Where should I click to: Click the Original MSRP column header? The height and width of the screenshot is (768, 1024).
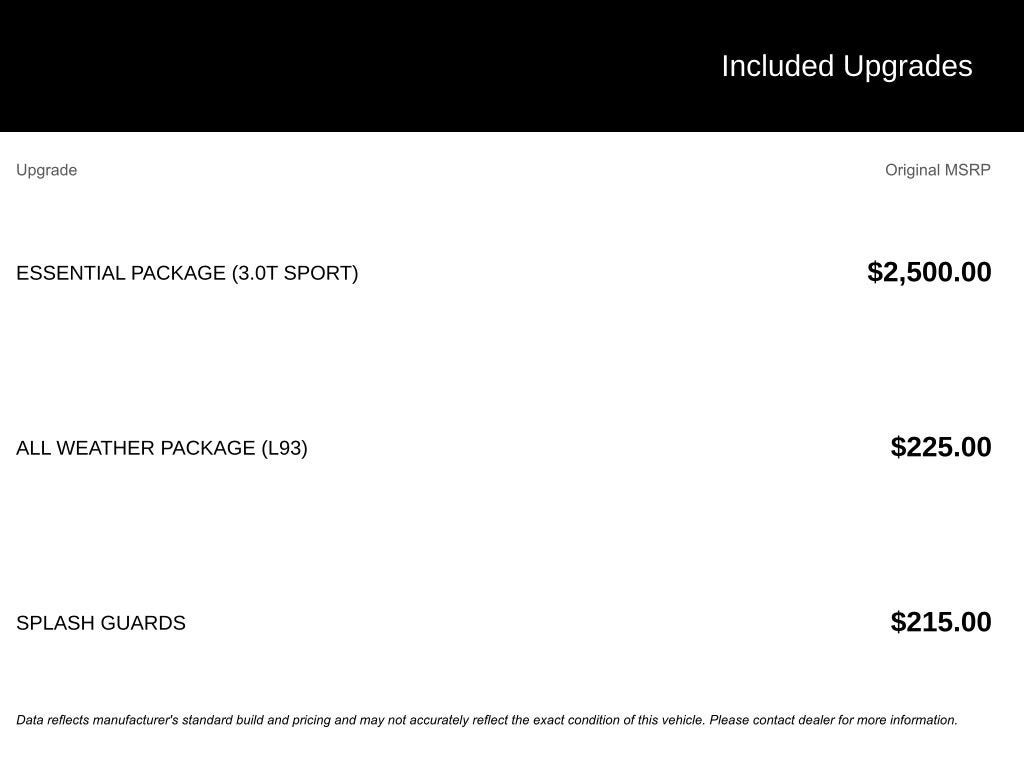pos(937,170)
